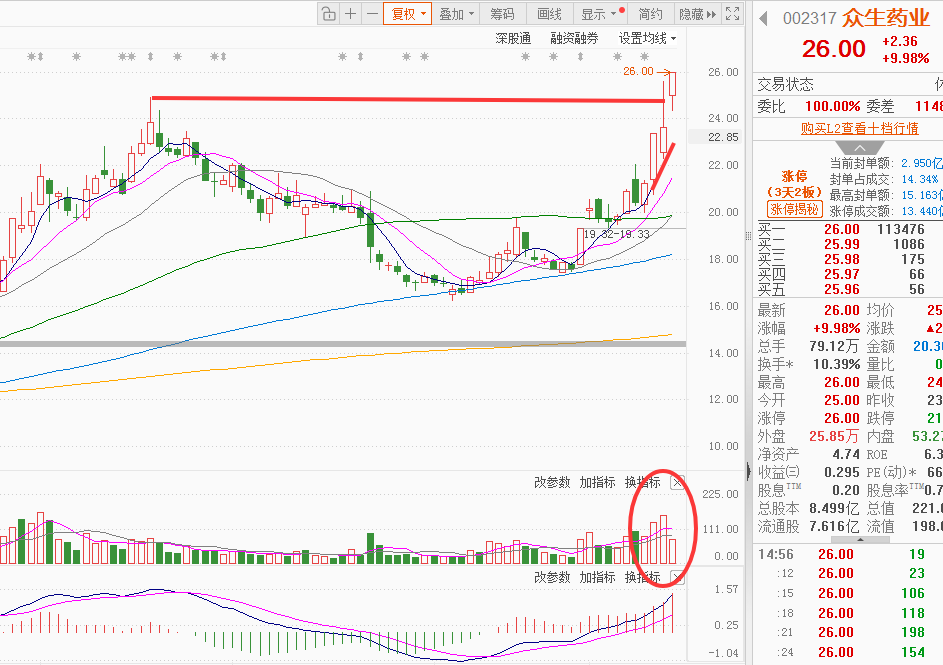This screenshot has width=943, height=665.
Task: Click the 流通股 7.616亿 value
Action: 834,527
